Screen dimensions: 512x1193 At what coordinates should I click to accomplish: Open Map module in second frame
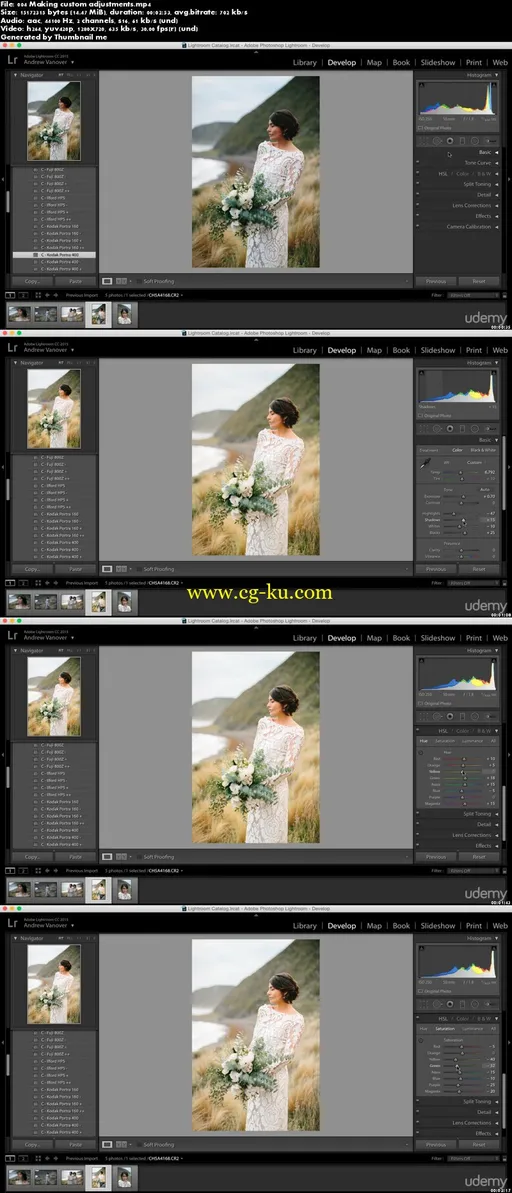pos(374,350)
